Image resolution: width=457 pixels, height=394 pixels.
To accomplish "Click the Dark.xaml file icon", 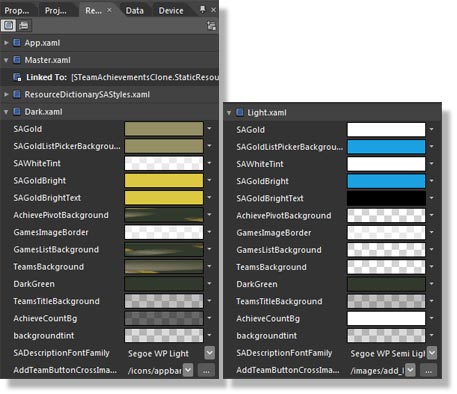I will tap(17, 112).
